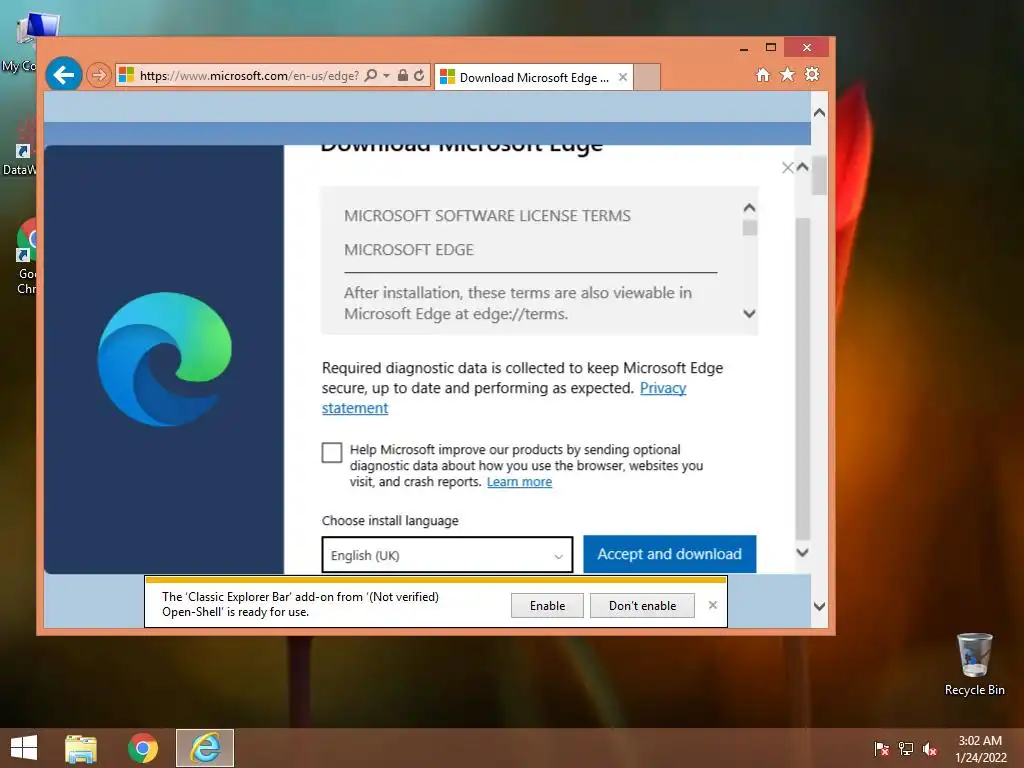Click the forward navigation arrow
Image resolution: width=1024 pixels, height=768 pixels.
pos(99,76)
